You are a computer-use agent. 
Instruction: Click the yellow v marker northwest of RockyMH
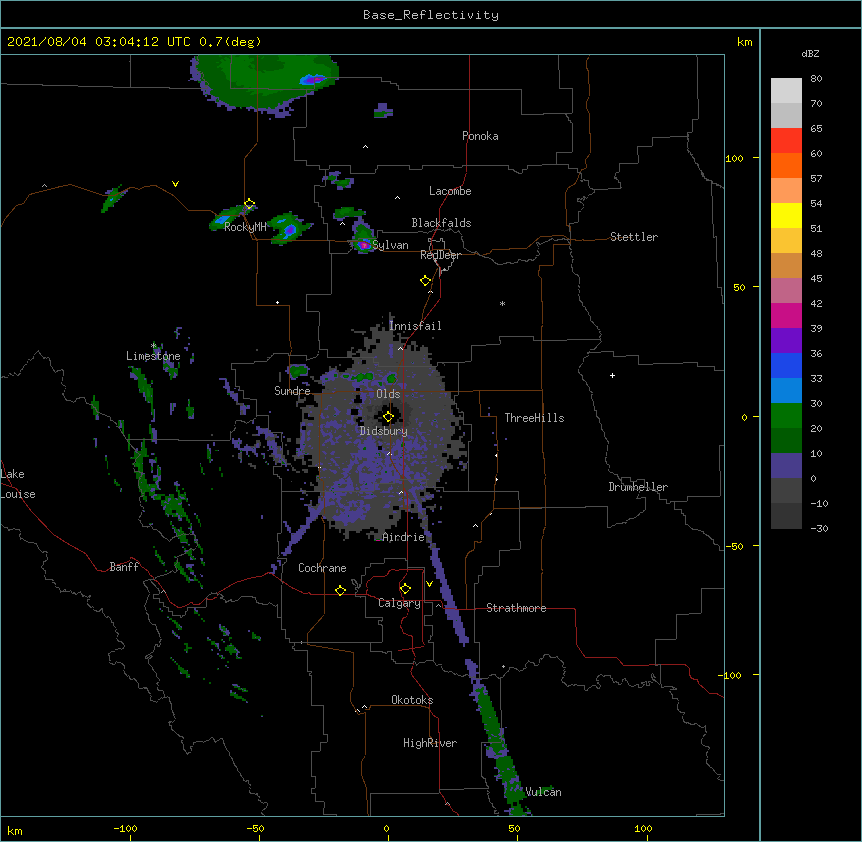(175, 184)
